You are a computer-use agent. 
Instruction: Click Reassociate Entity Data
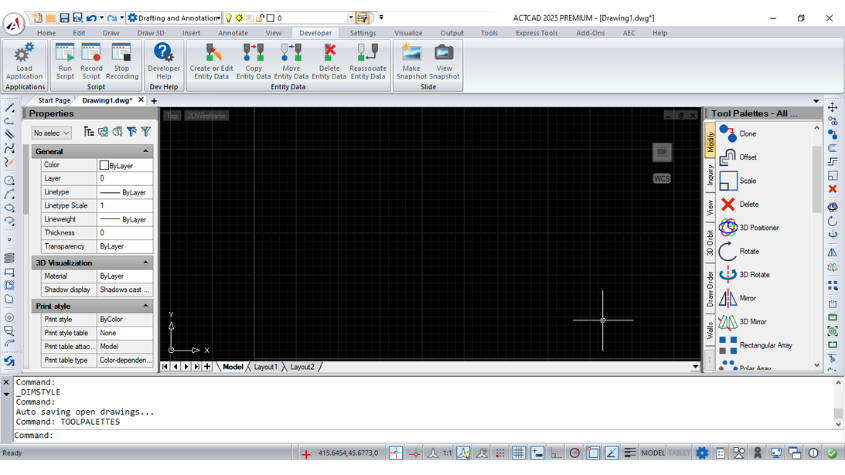[x=368, y=61]
